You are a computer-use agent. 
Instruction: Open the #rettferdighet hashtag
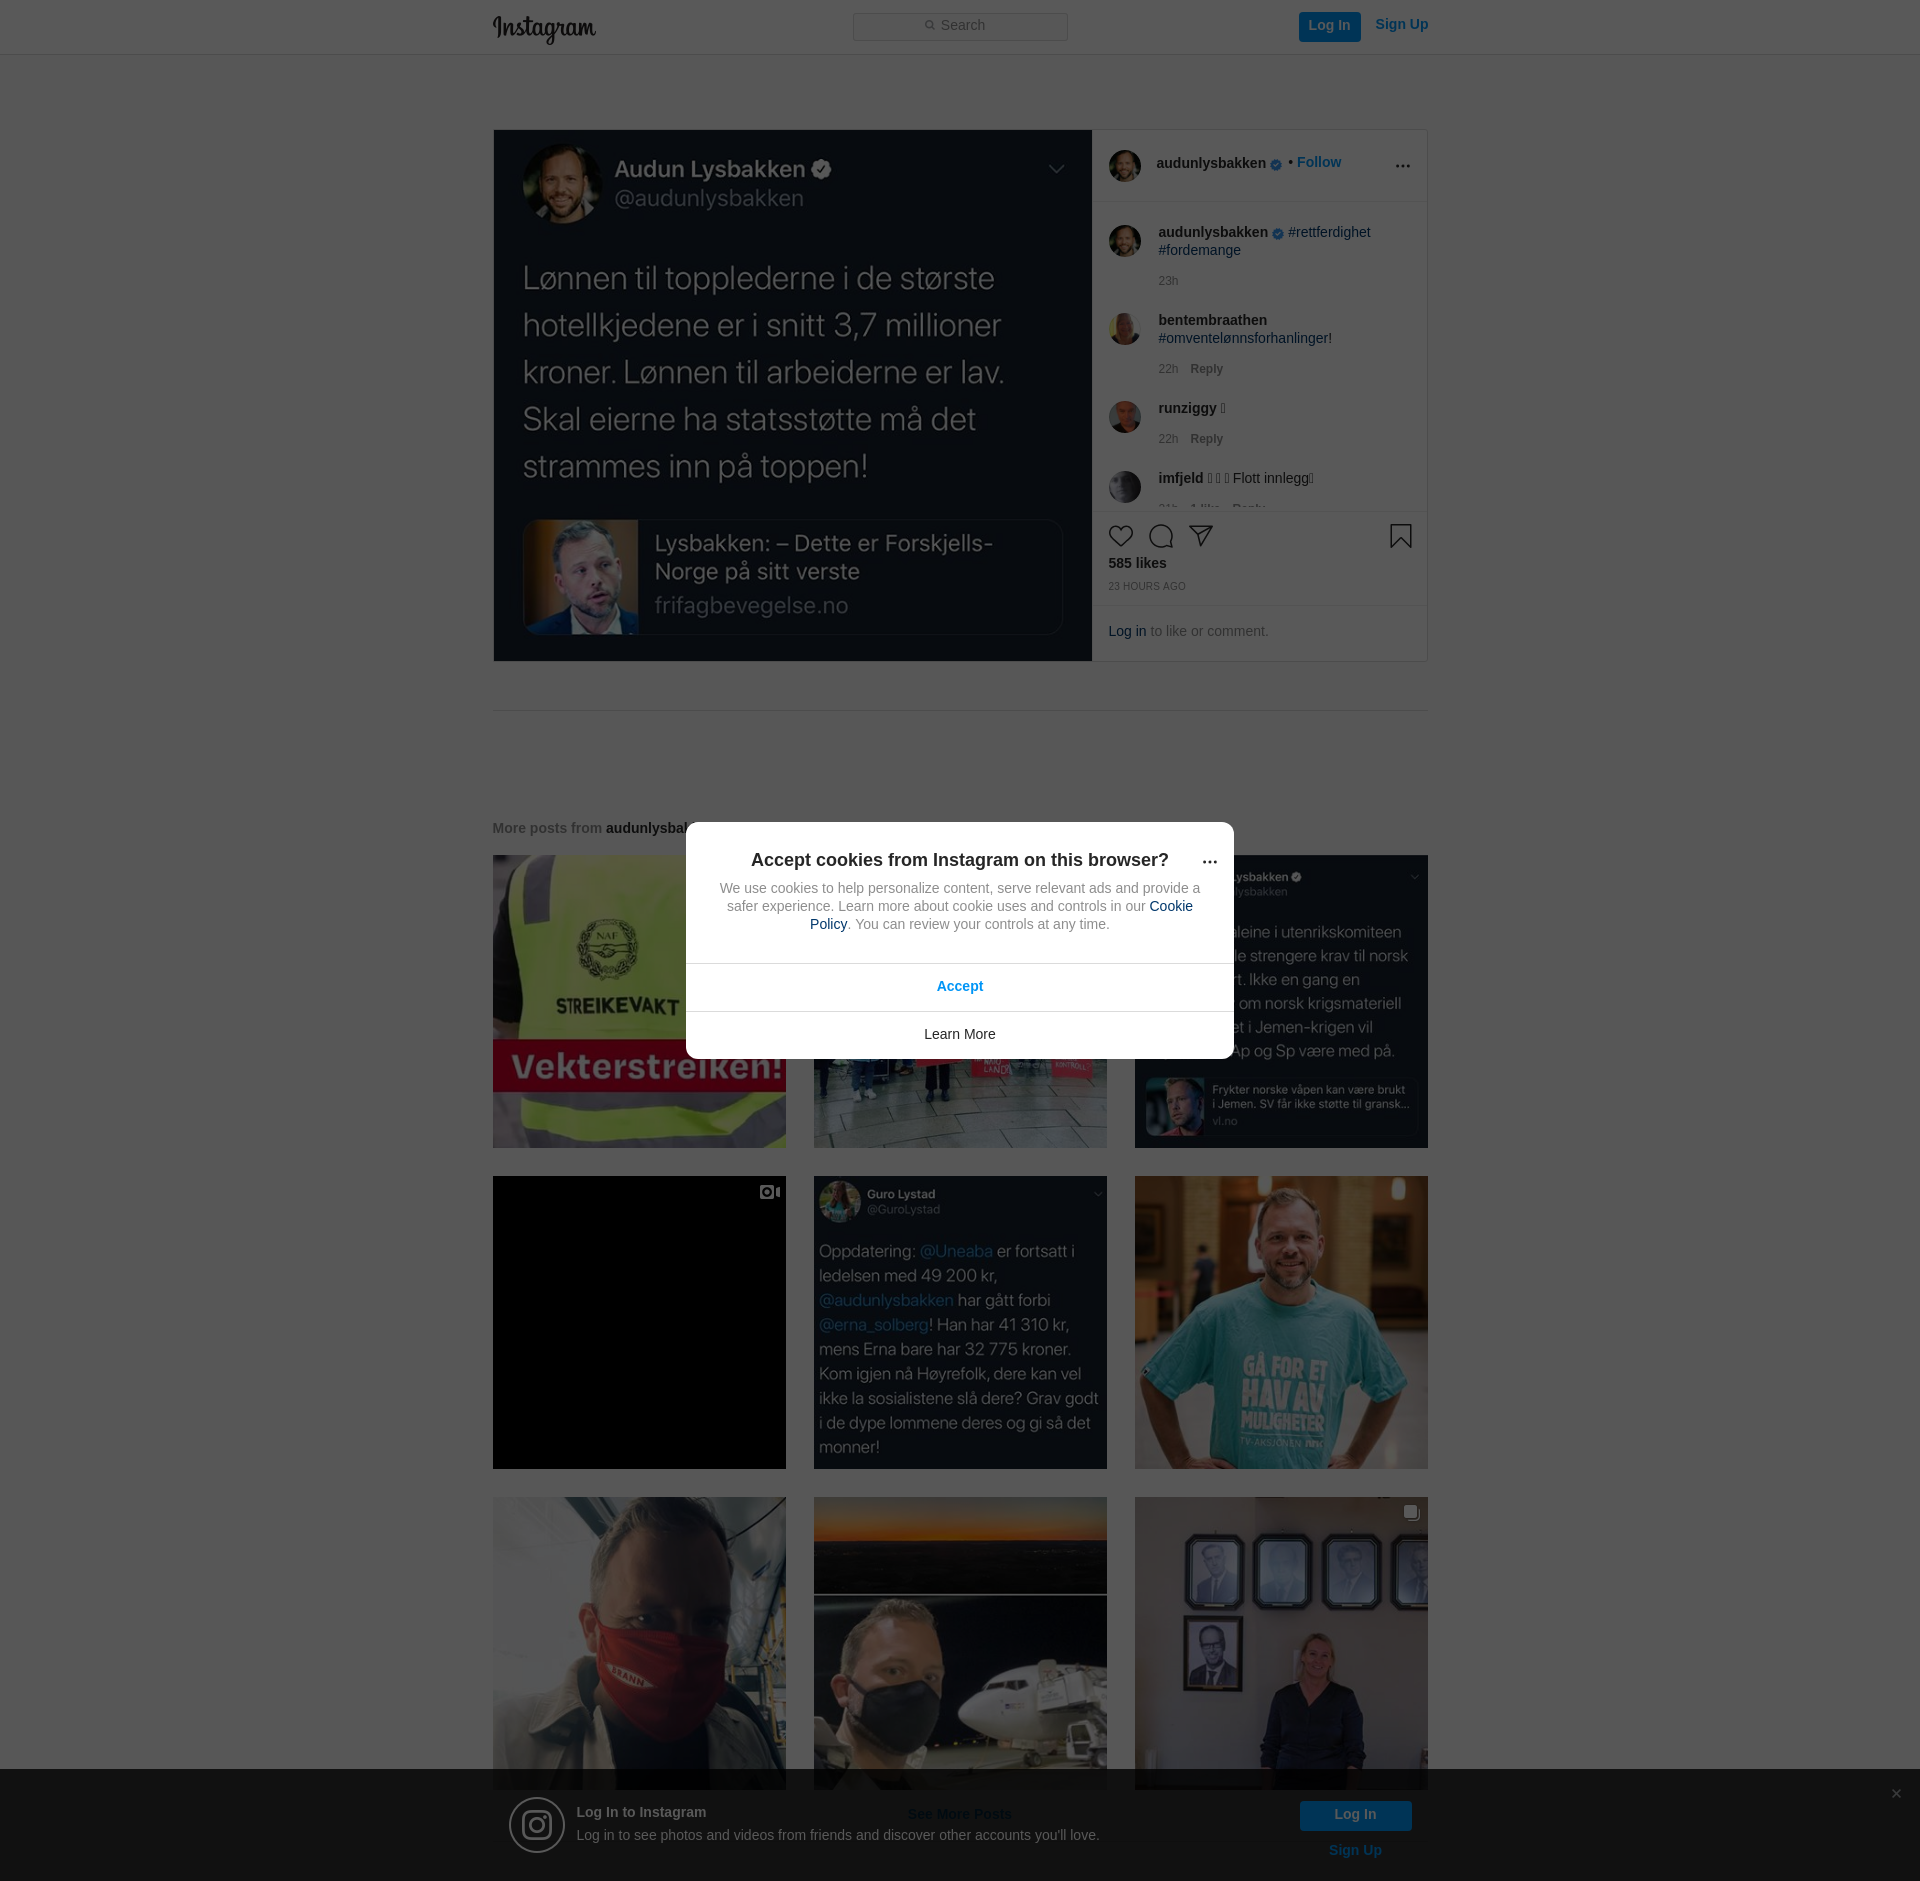[1329, 232]
